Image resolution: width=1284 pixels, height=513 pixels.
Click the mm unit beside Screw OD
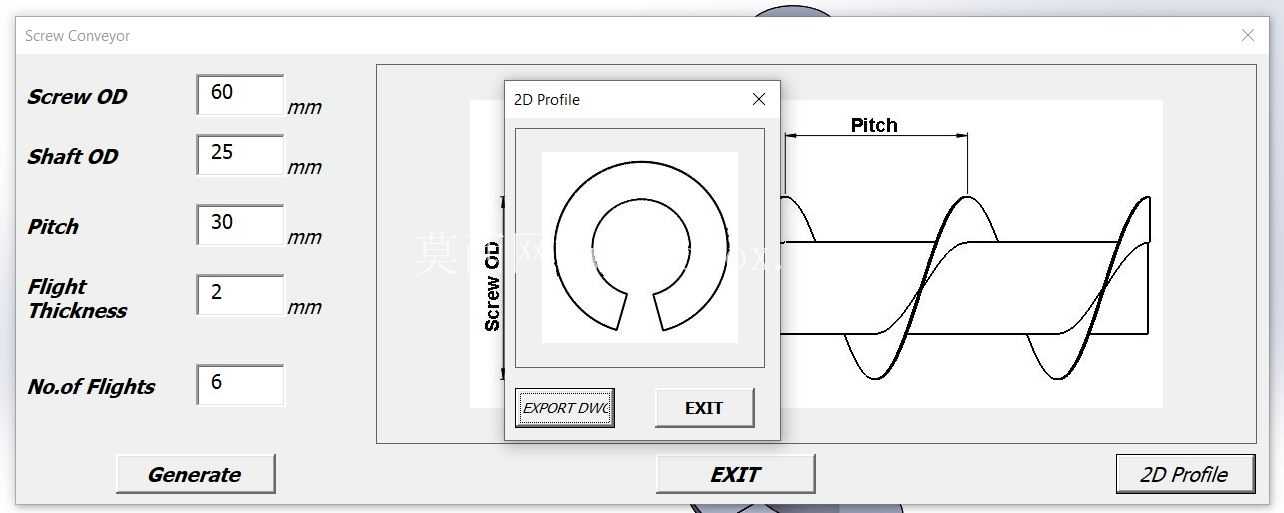(x=305, y=108)
